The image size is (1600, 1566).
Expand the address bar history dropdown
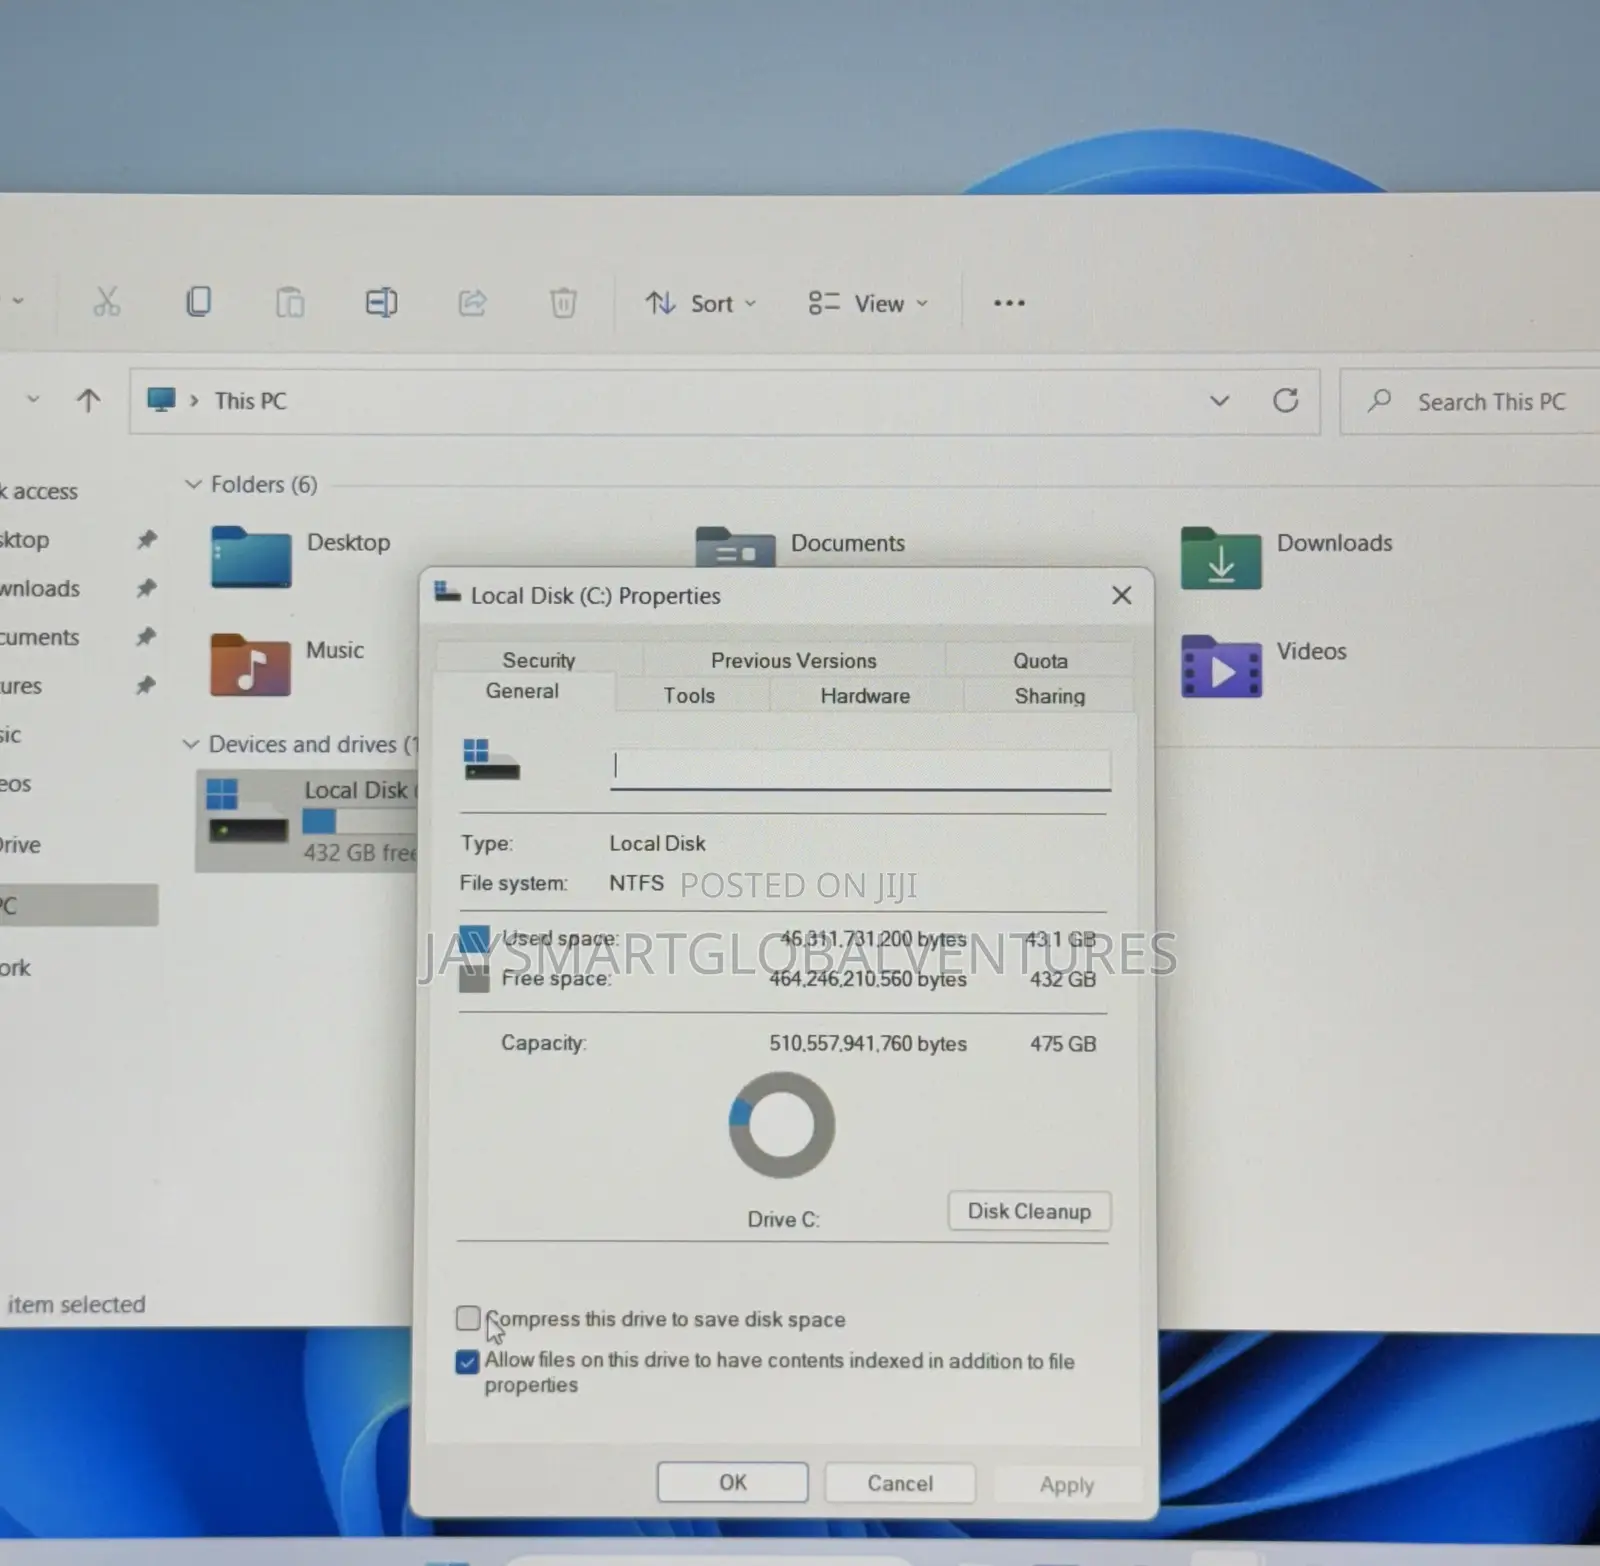pos(1219,401)
